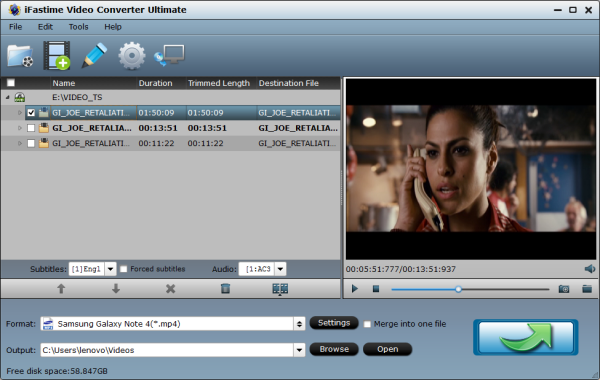Mute audio with the speaker icon
Screen dimensions: 600x380
coord(590,269)
